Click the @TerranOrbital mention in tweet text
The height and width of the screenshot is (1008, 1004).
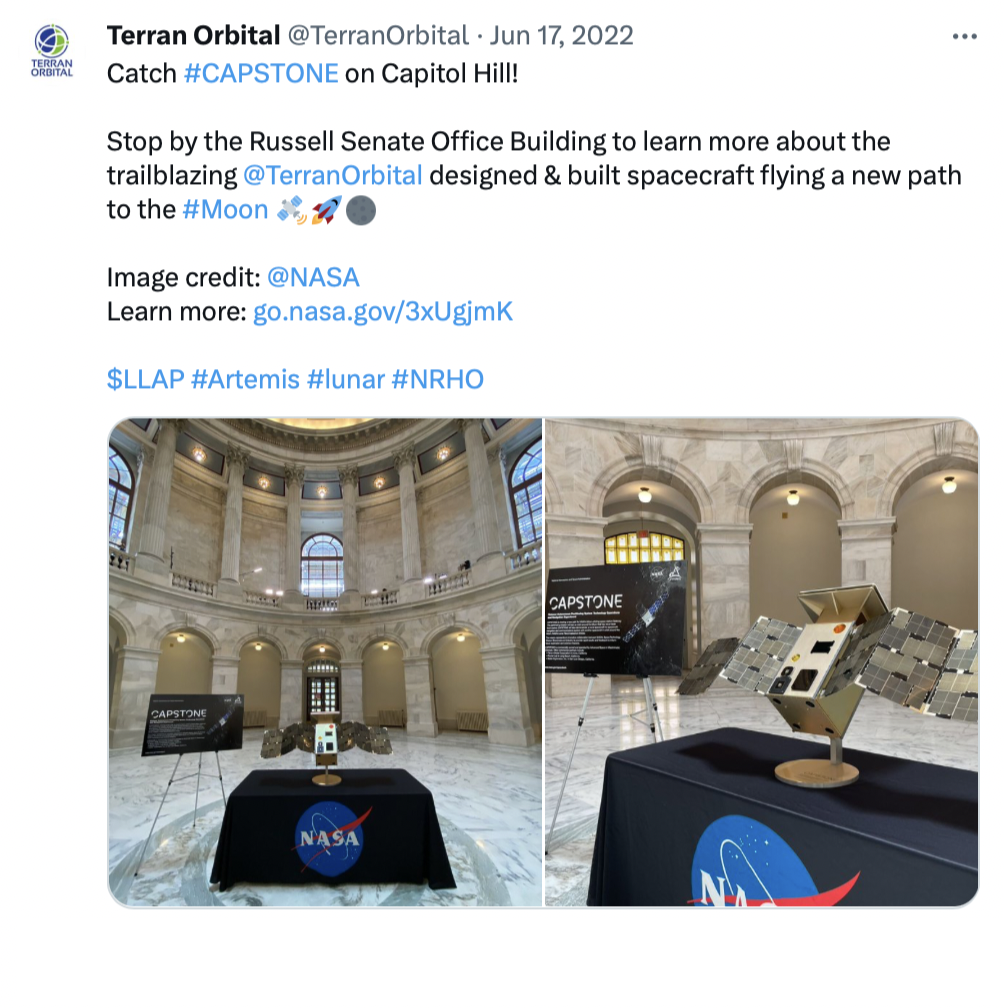333,176
